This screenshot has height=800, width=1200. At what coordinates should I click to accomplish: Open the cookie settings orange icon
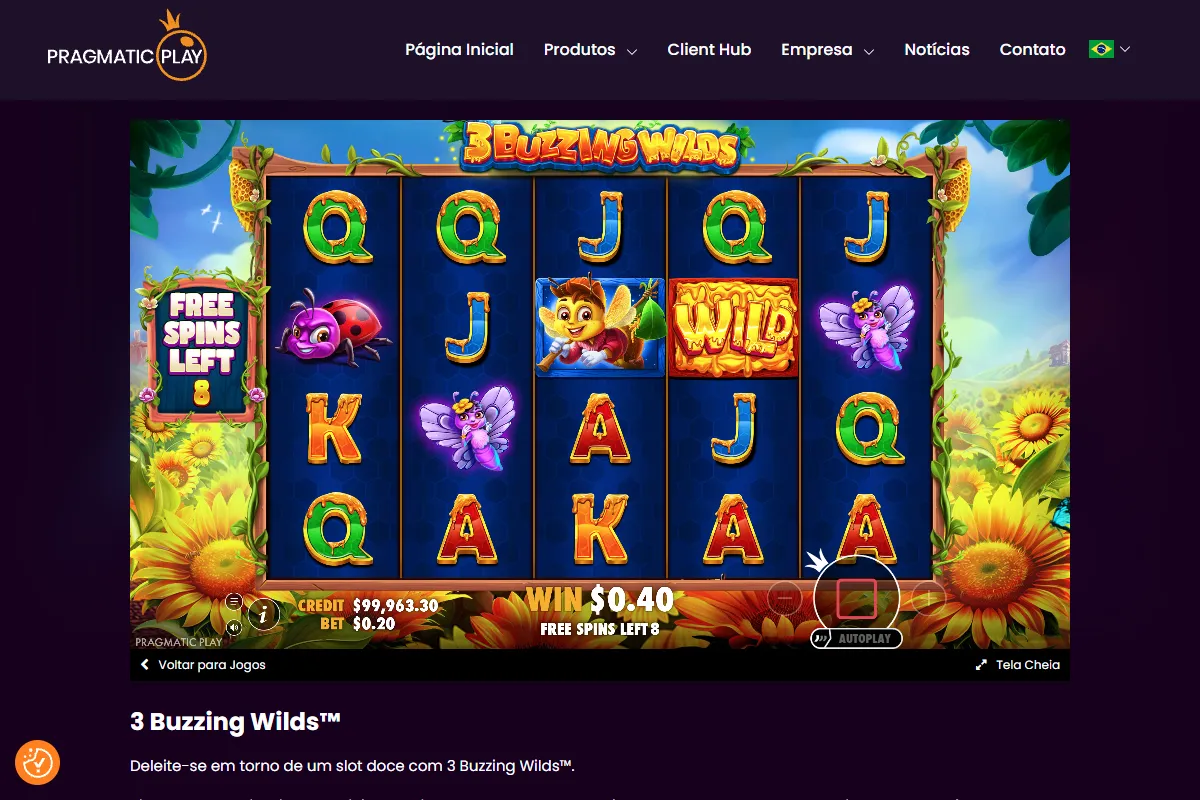tap(38, 763)
